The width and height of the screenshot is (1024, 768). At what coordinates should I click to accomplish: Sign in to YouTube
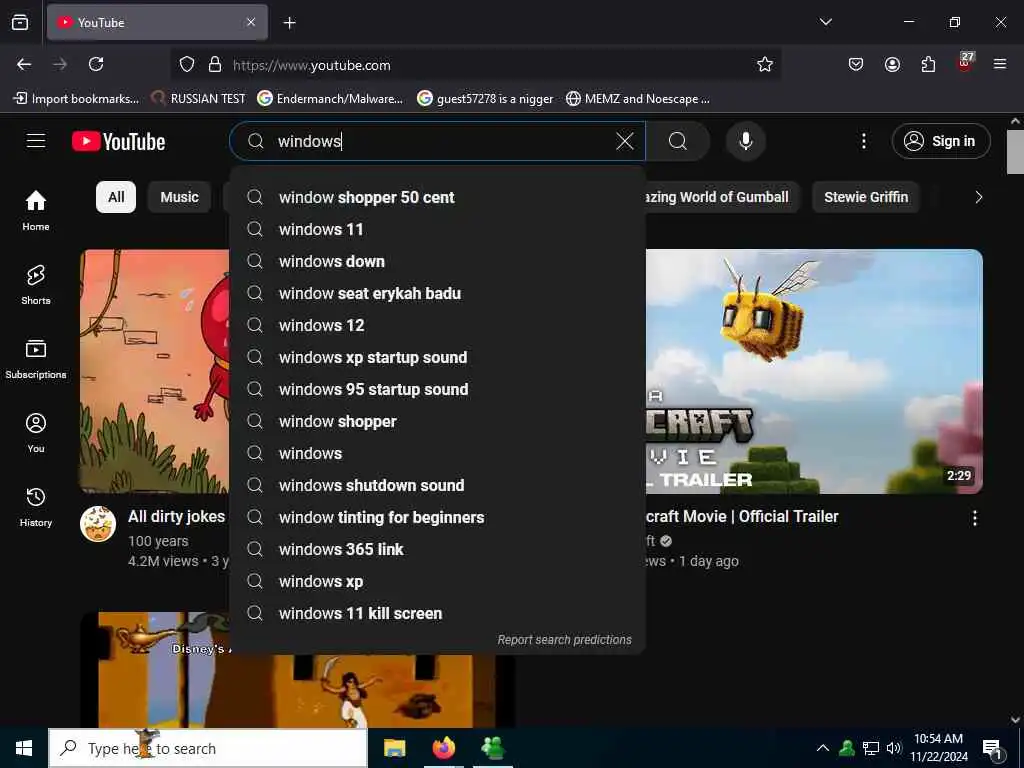[940, 141]
